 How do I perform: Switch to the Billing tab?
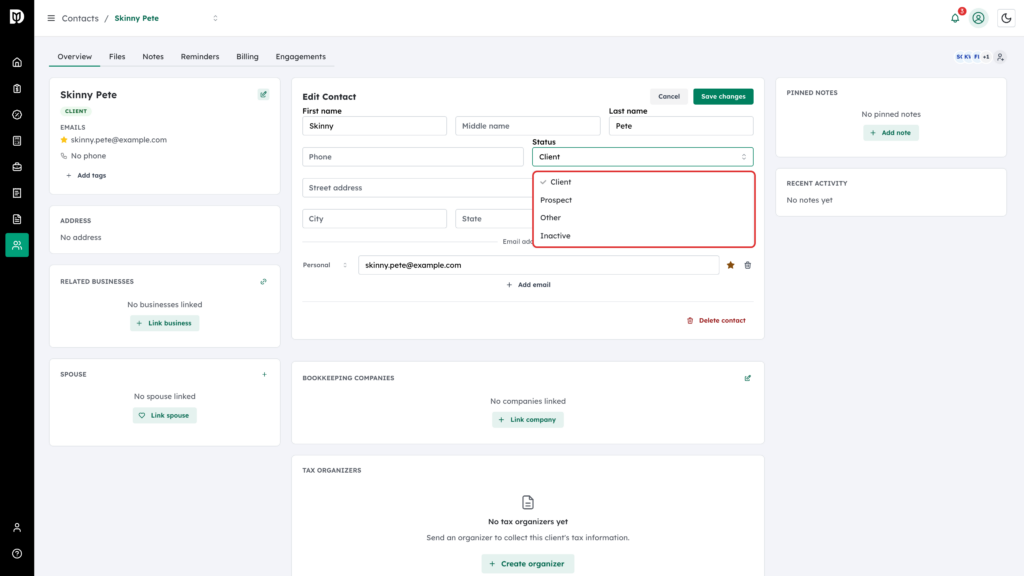tap(248, 57)
